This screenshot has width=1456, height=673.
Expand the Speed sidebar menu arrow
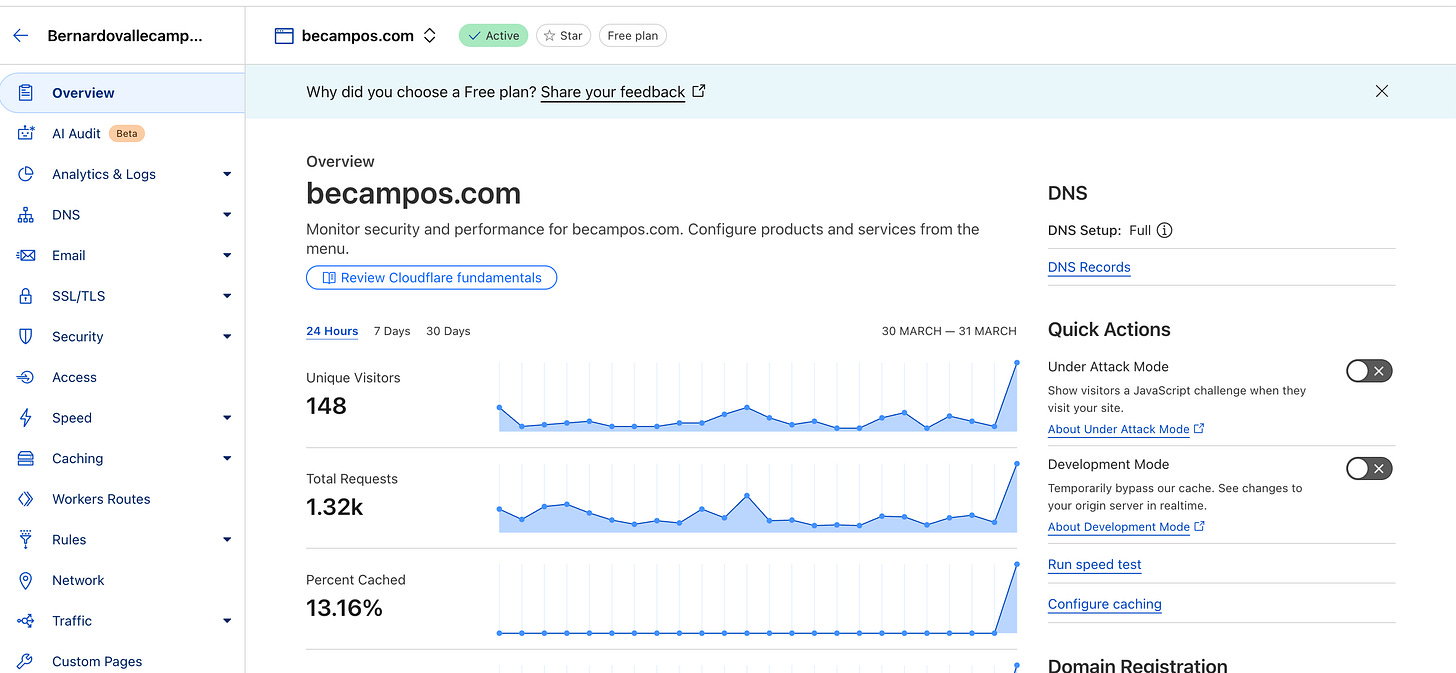tap(227, 418)
